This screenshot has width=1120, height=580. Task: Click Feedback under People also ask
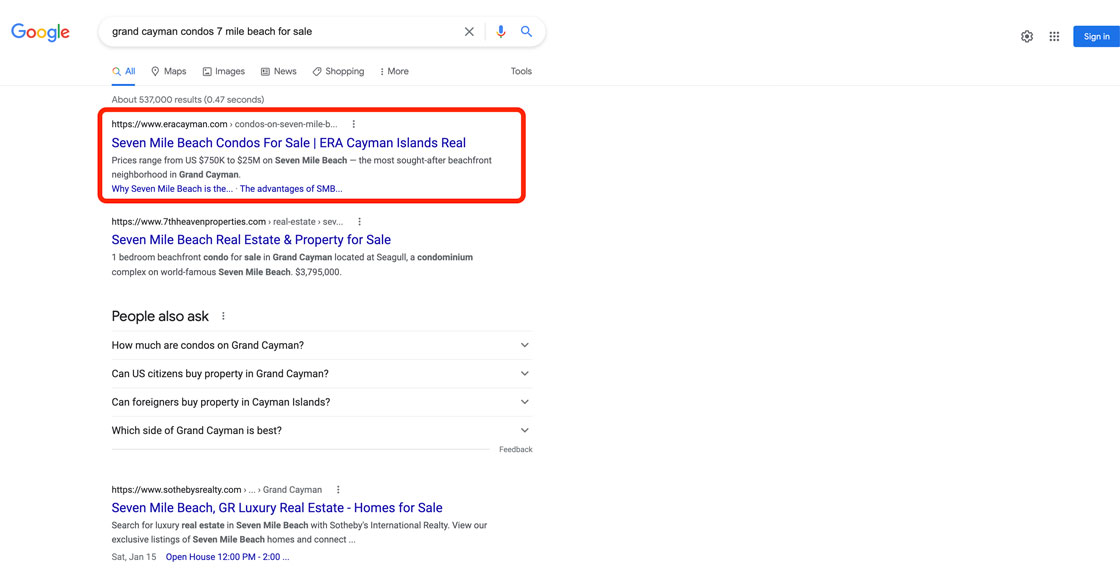point(516,450)
